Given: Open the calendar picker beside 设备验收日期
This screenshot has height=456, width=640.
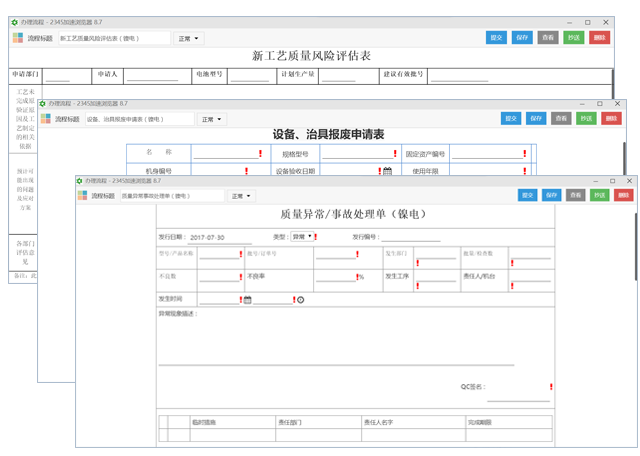Looking at the screenshot, I should (387, 171).
